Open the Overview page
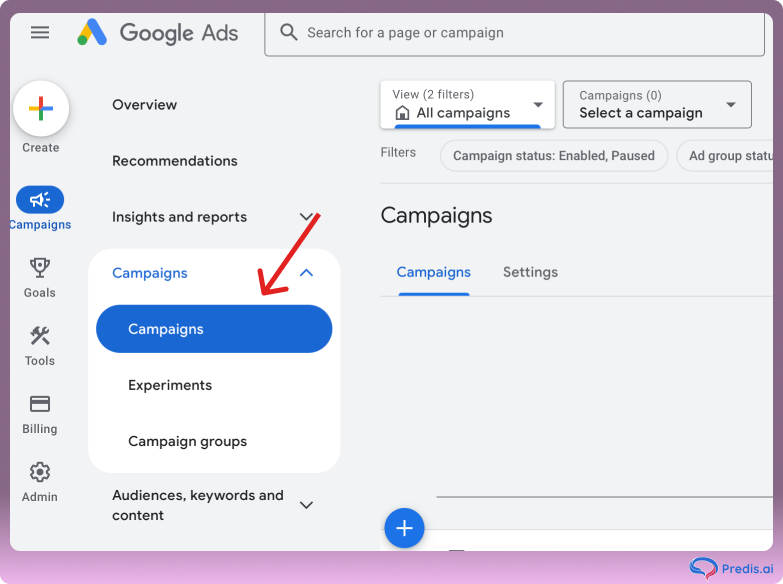Image resolution: width=783 pixels, height=584 pixels. pos(144,105)
